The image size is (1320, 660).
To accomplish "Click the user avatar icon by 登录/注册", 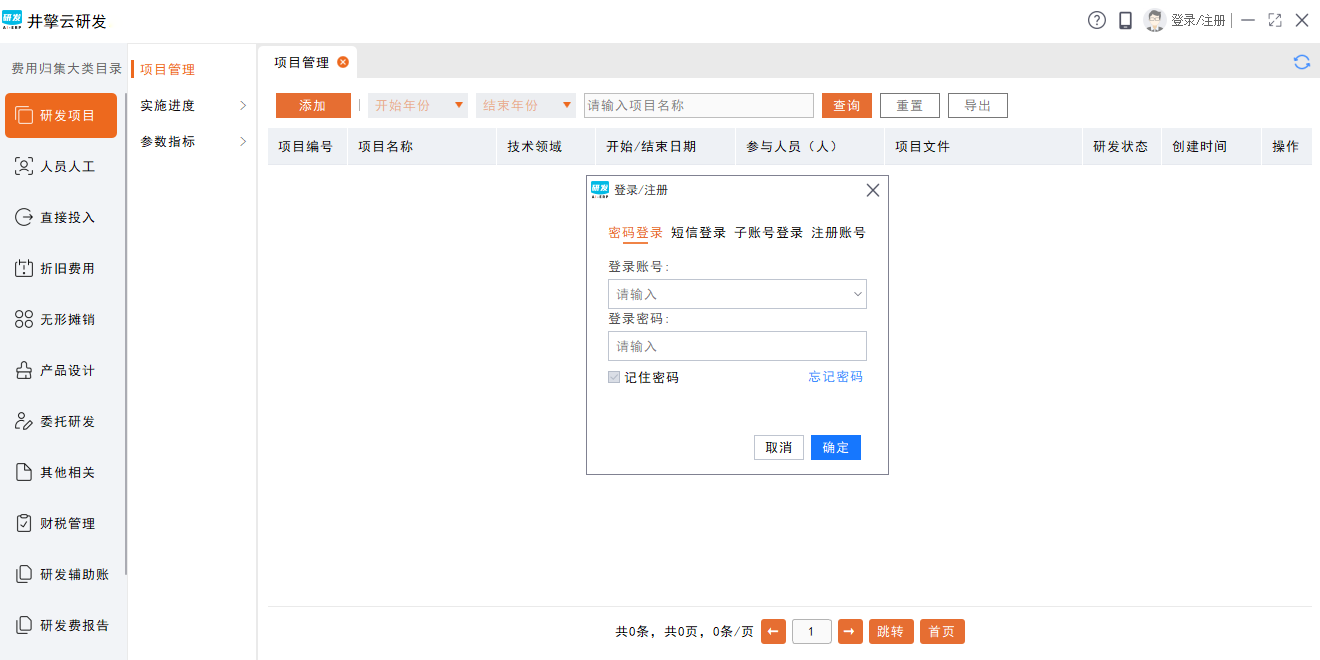I will click(x=1155, y=20).
